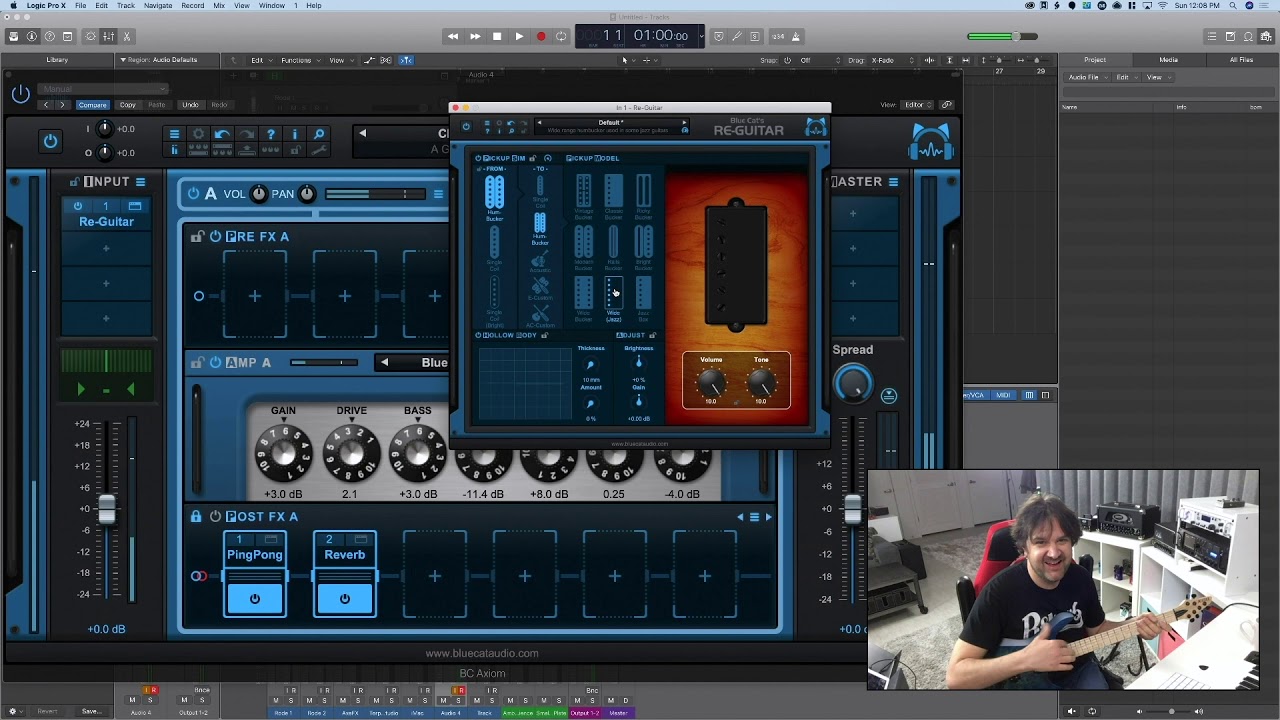Click the Compare button

coord(92,105)
